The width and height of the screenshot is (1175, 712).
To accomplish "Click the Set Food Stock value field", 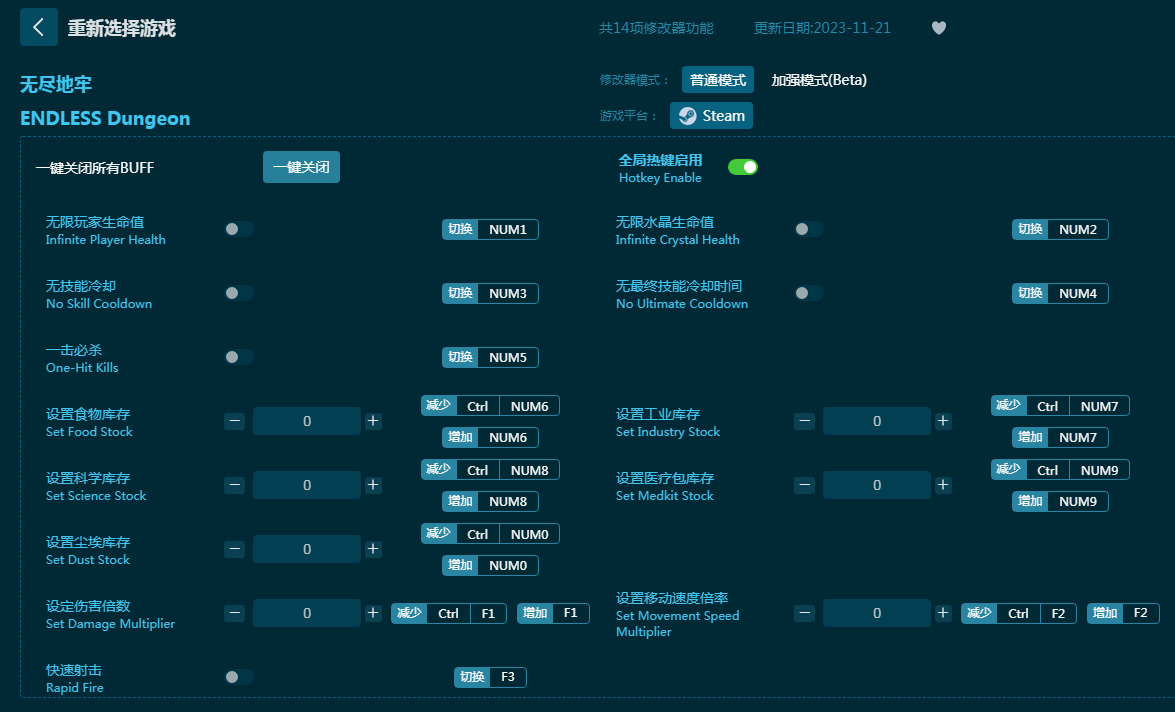I will (x=306, y=421).
